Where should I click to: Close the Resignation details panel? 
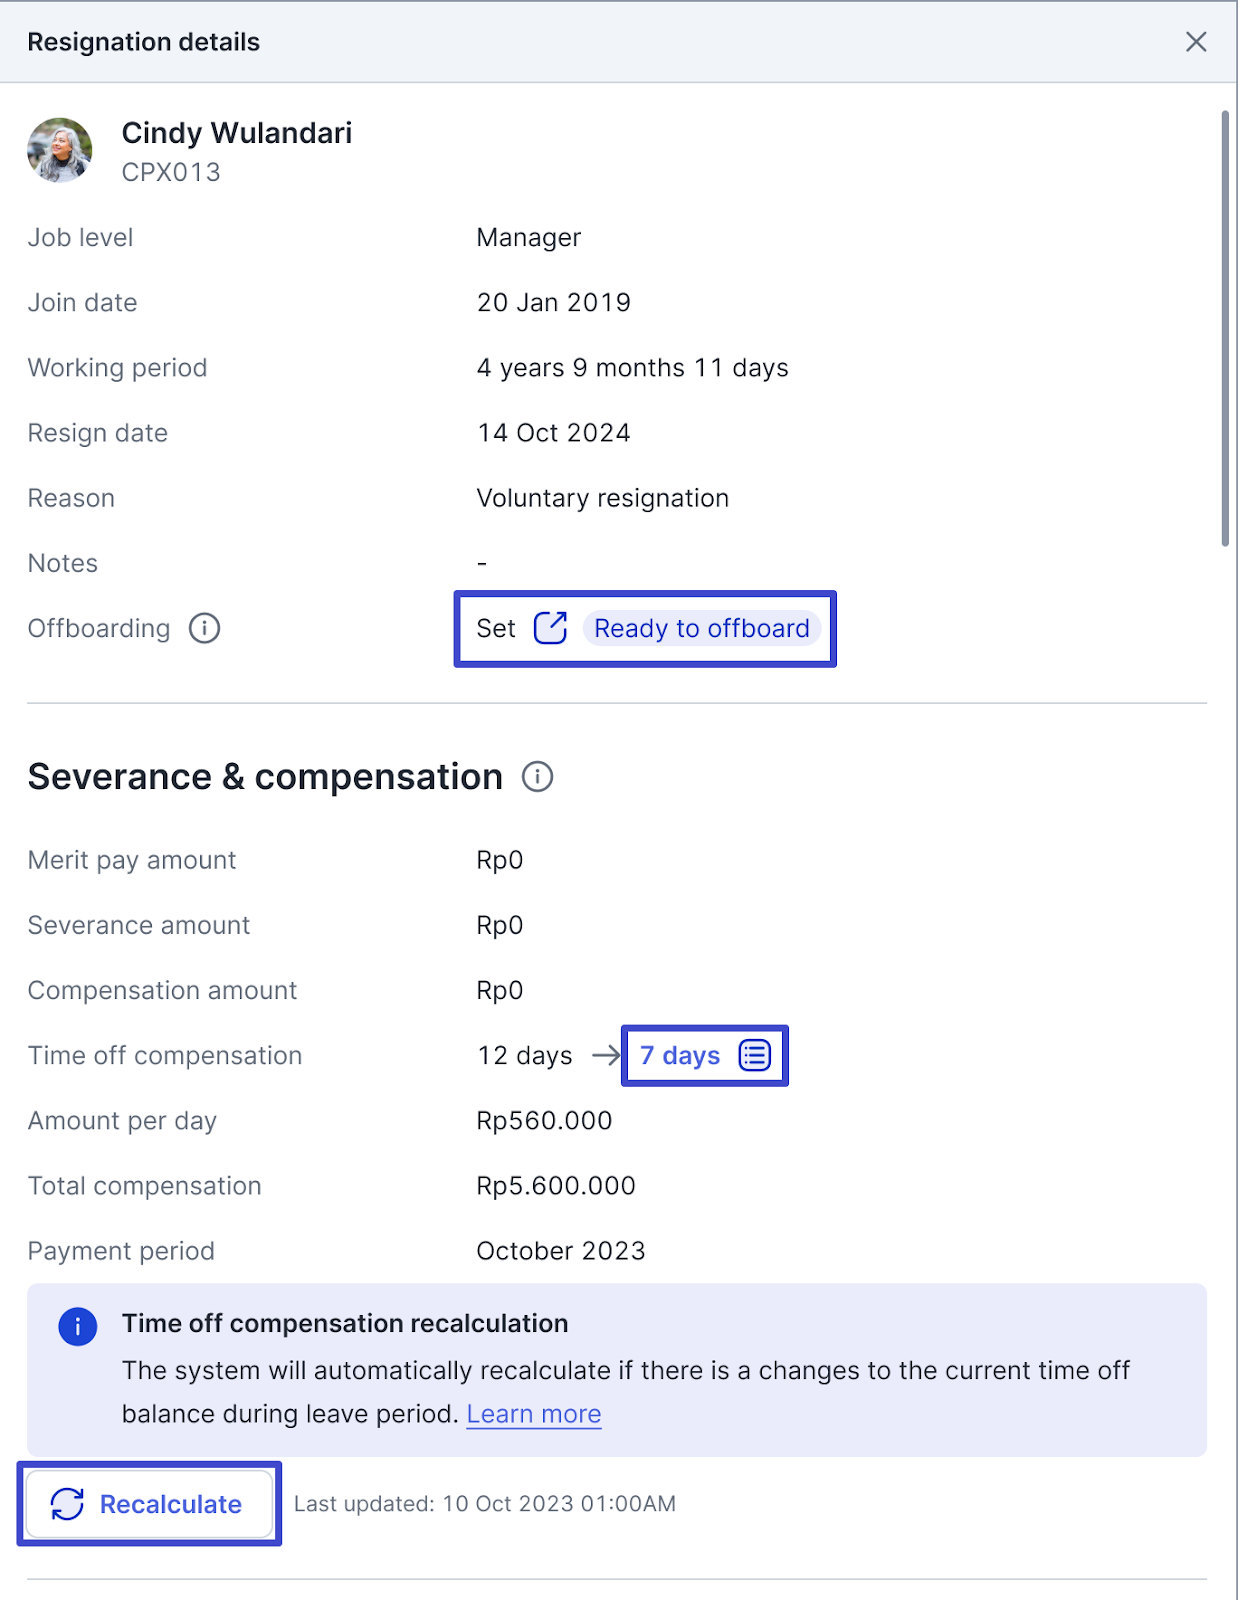1195,42
